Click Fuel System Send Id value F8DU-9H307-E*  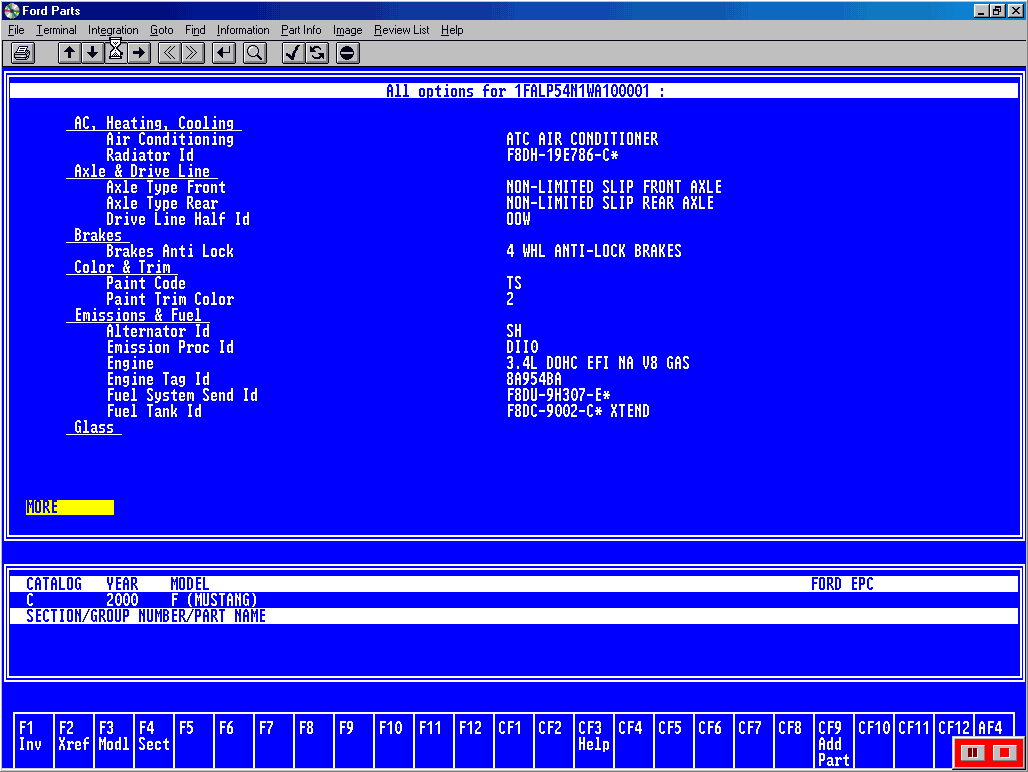coord(559,395)
